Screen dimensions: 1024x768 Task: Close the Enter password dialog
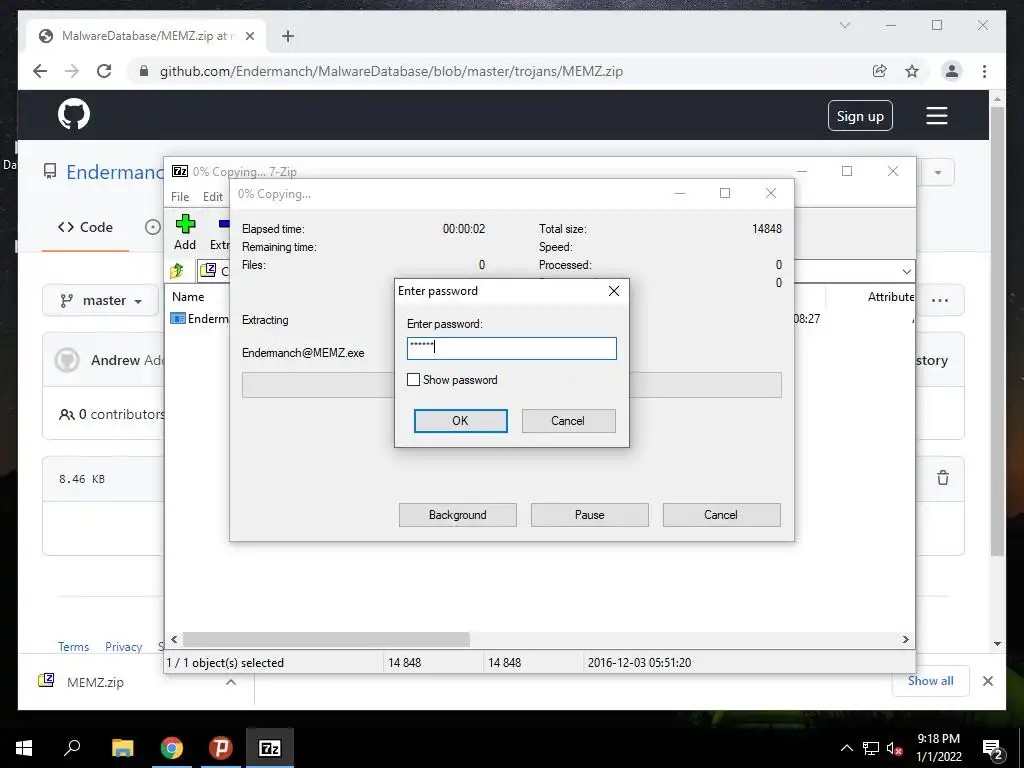click(614, 291)
